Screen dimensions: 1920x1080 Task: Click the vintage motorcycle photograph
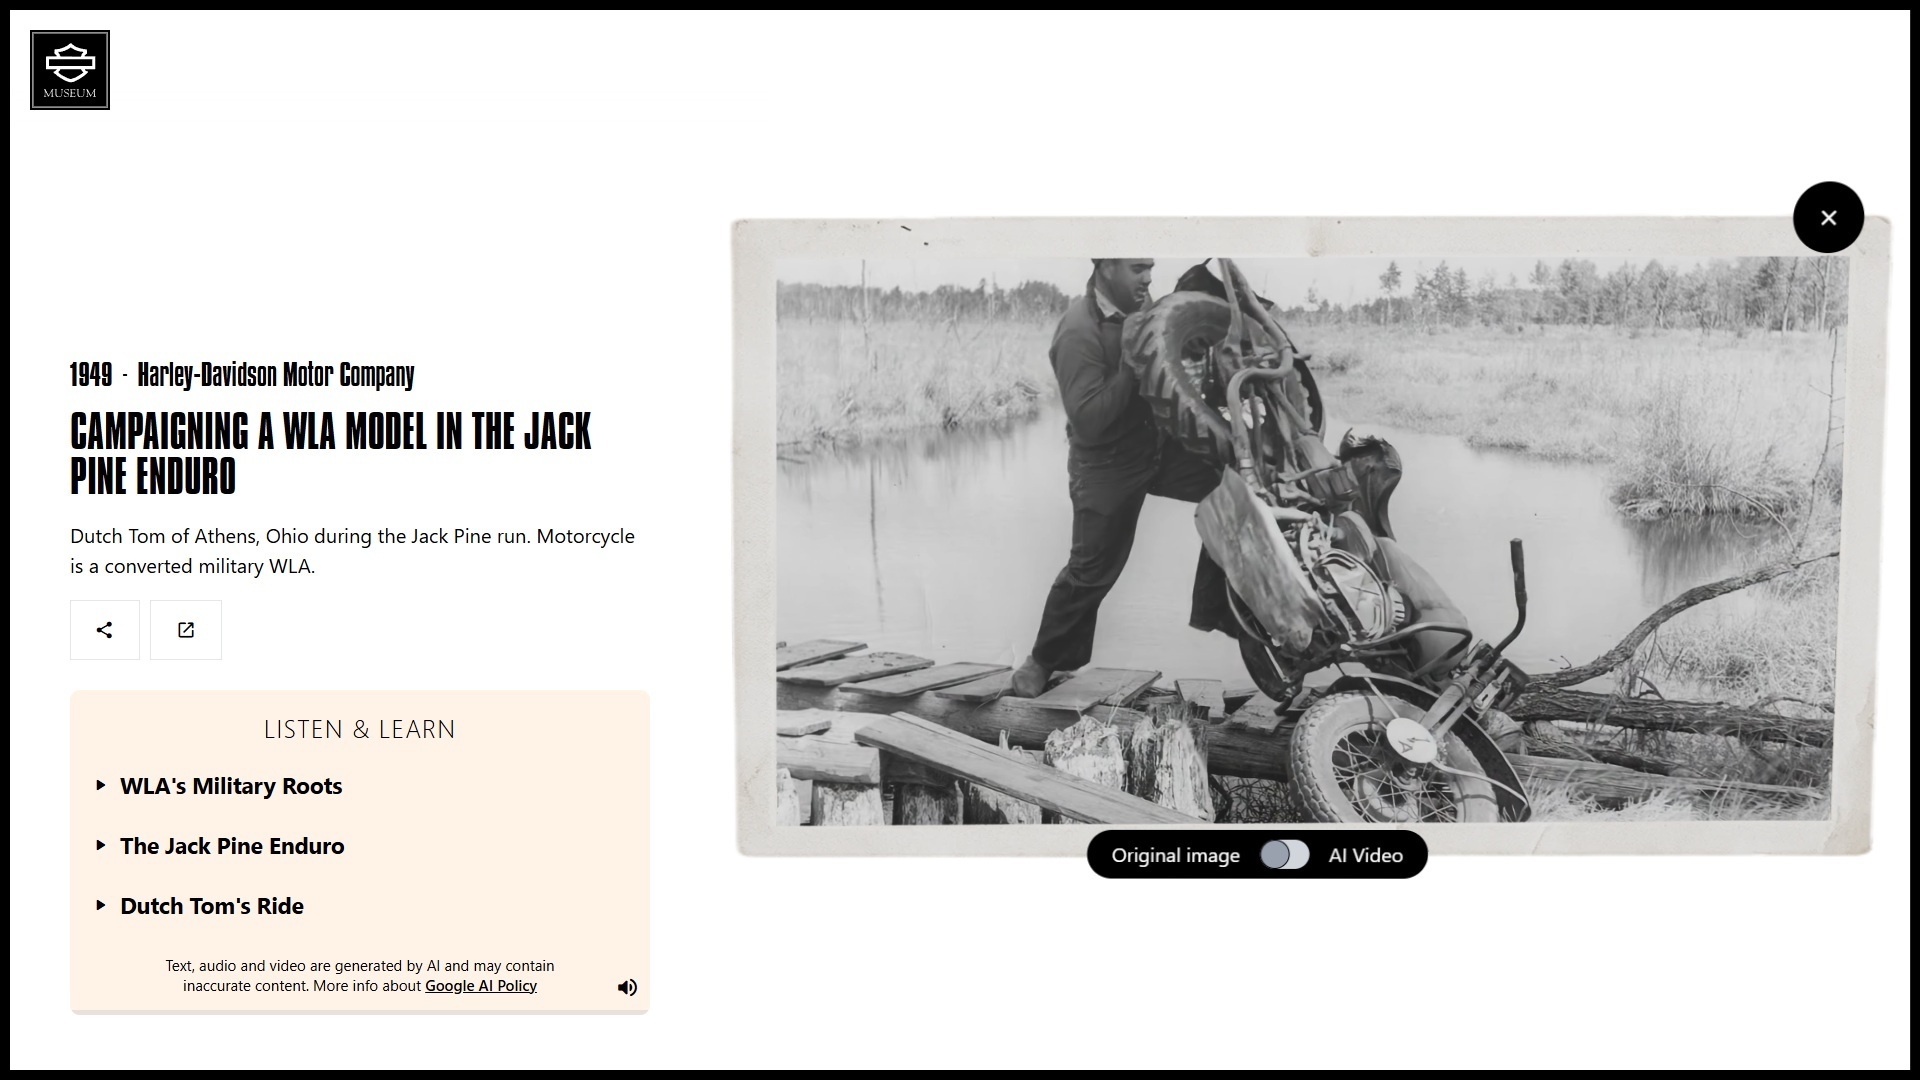click(1310, 538)
